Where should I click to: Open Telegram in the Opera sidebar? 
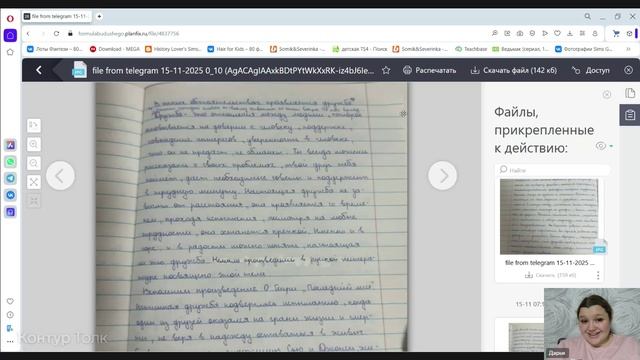click(11, 178)
